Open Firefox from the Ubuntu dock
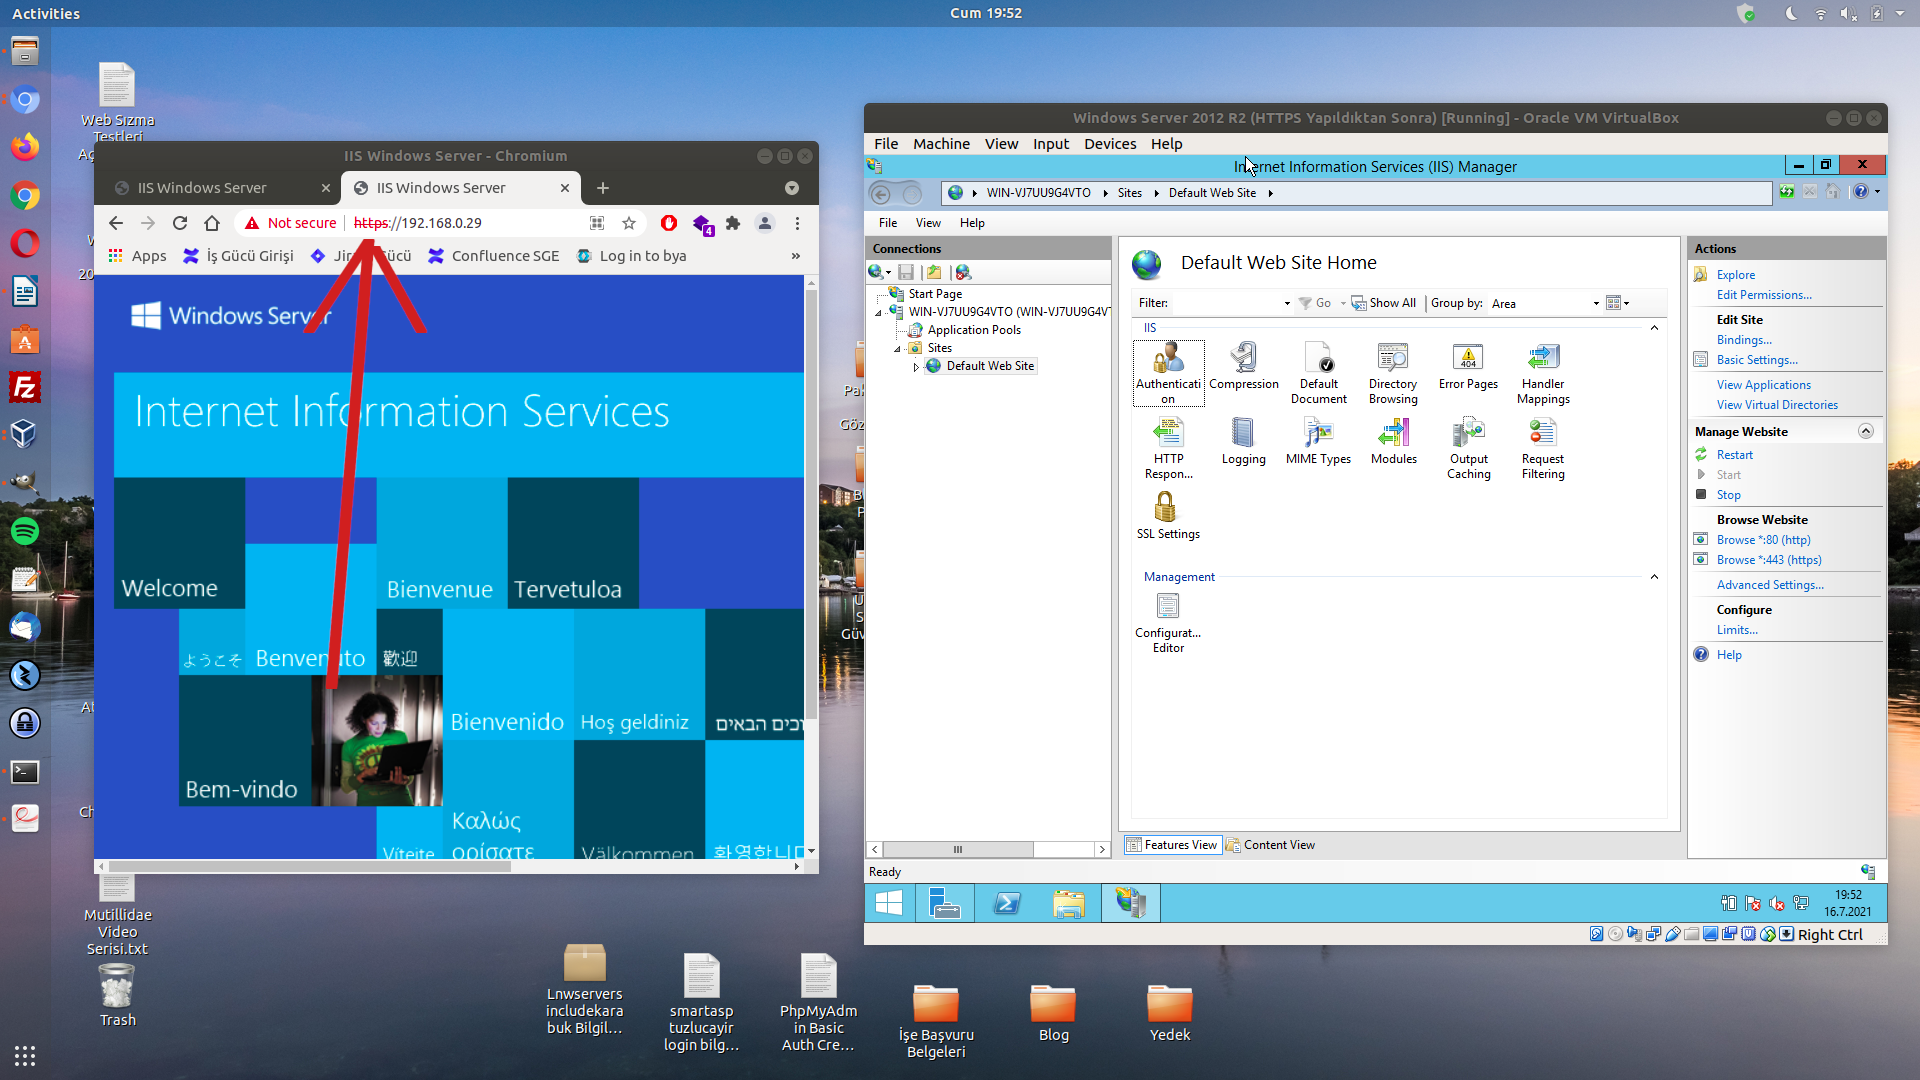The width and height of the screenshot is (1920, 1080). [25, 147]
